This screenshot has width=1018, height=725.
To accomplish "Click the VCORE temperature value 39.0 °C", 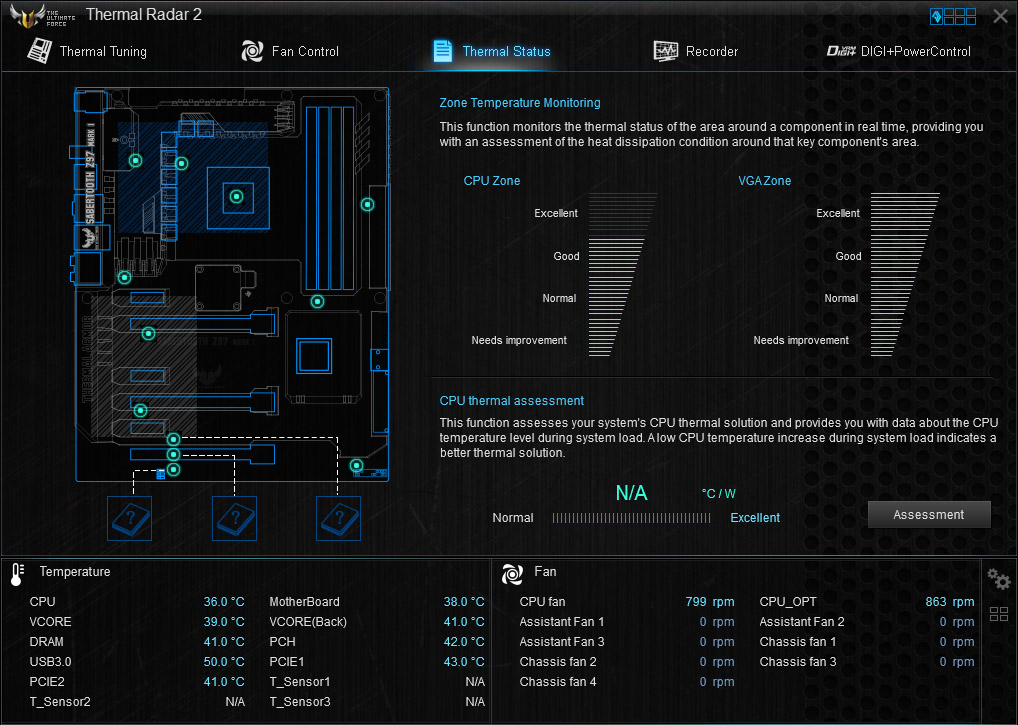I will coord(224,622).
